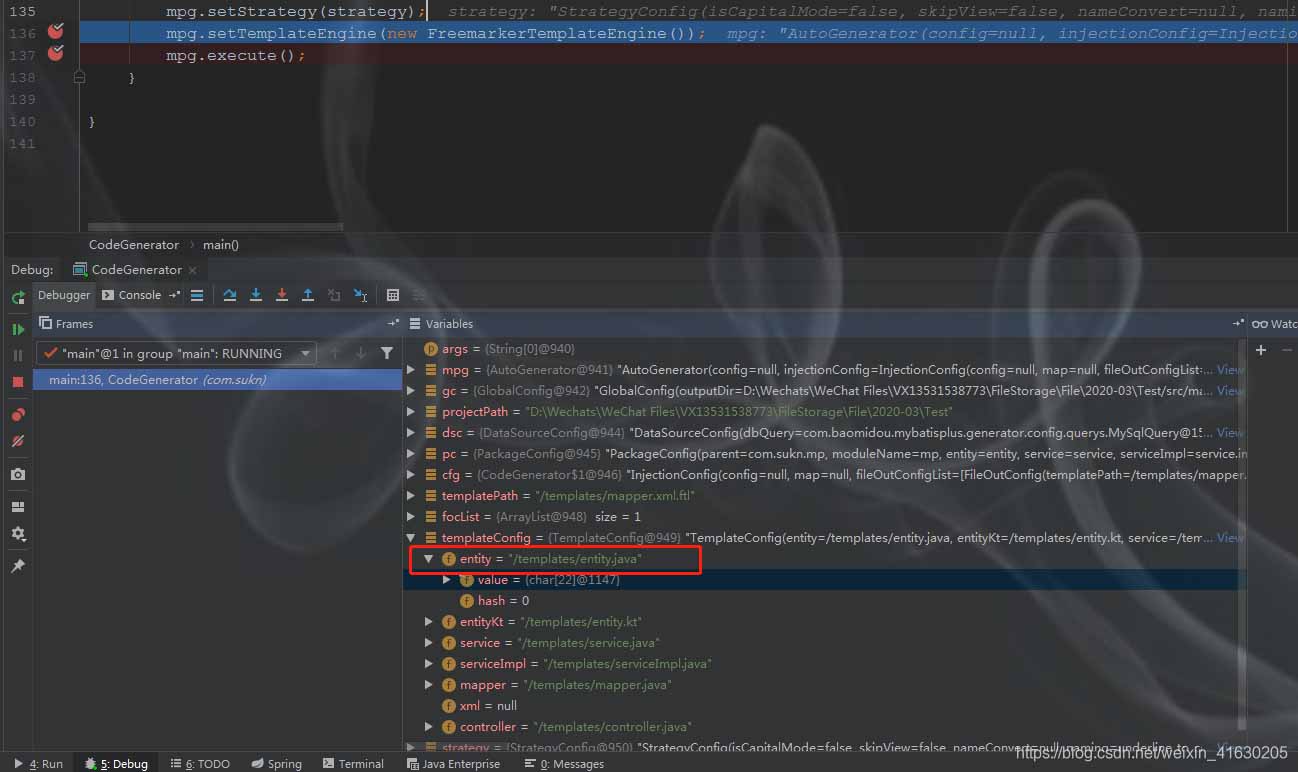
Task: Toggle breakpoint on line 136
Action: 56,32
